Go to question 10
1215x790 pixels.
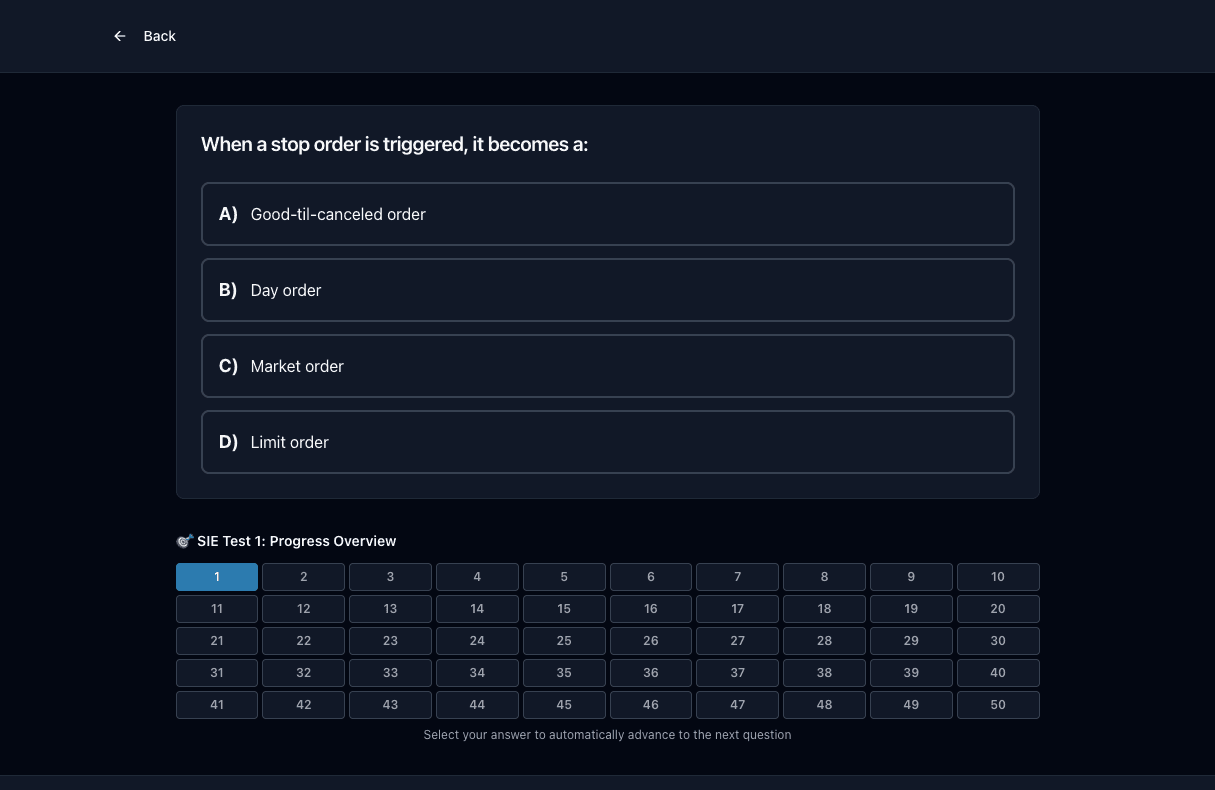tap(998, 577)
